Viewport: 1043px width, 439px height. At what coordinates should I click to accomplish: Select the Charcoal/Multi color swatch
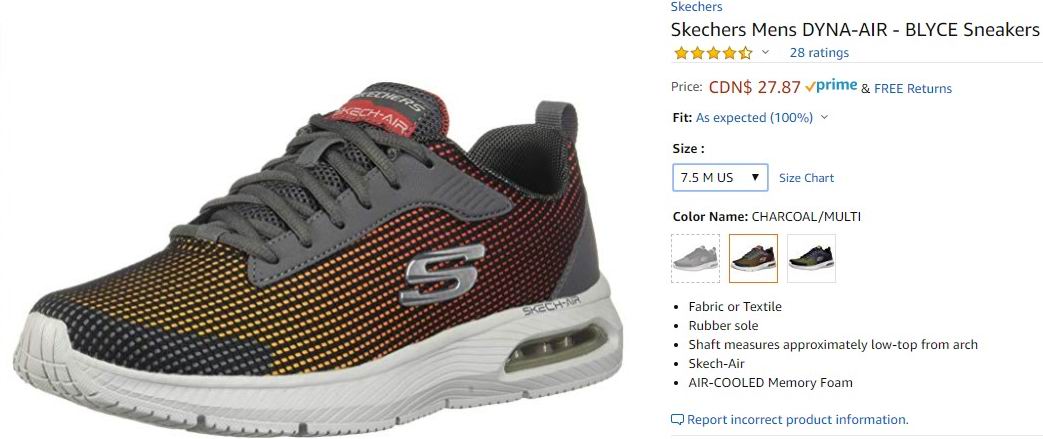[753, 258]
